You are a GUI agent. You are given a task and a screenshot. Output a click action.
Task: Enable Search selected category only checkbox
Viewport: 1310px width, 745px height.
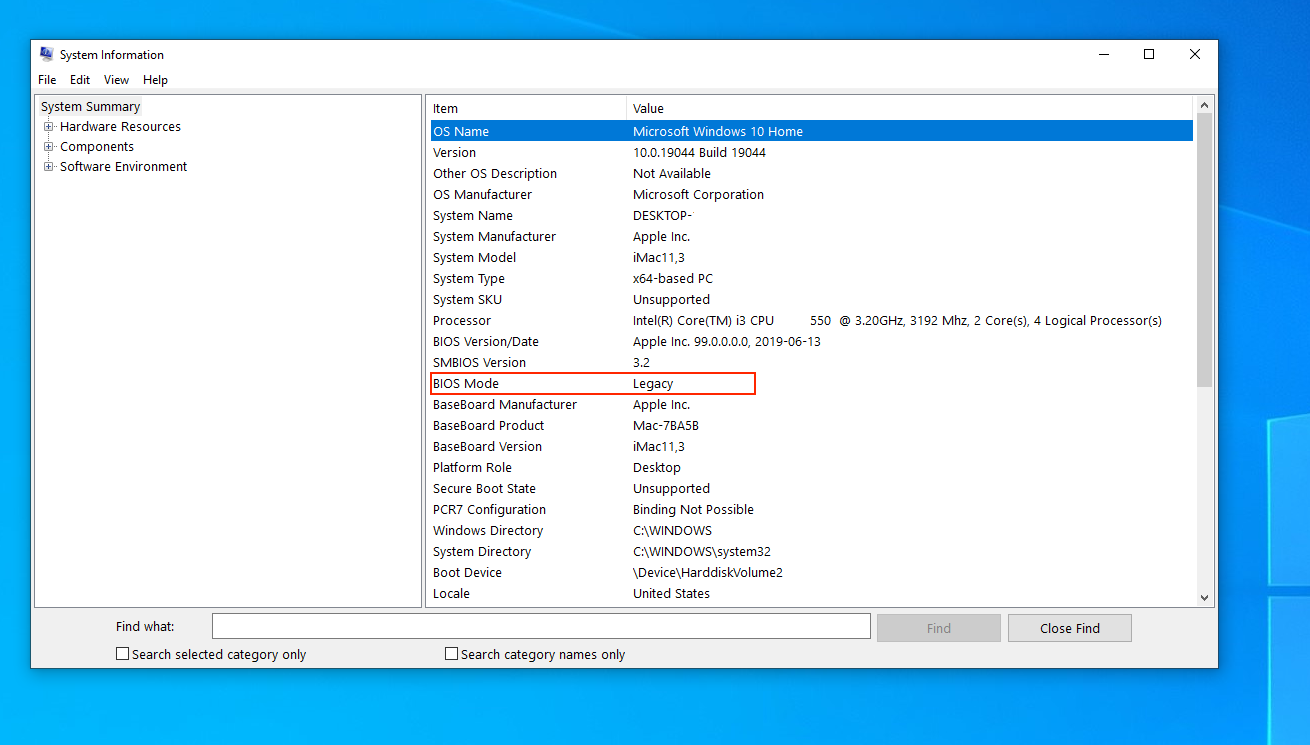(123, 654)
